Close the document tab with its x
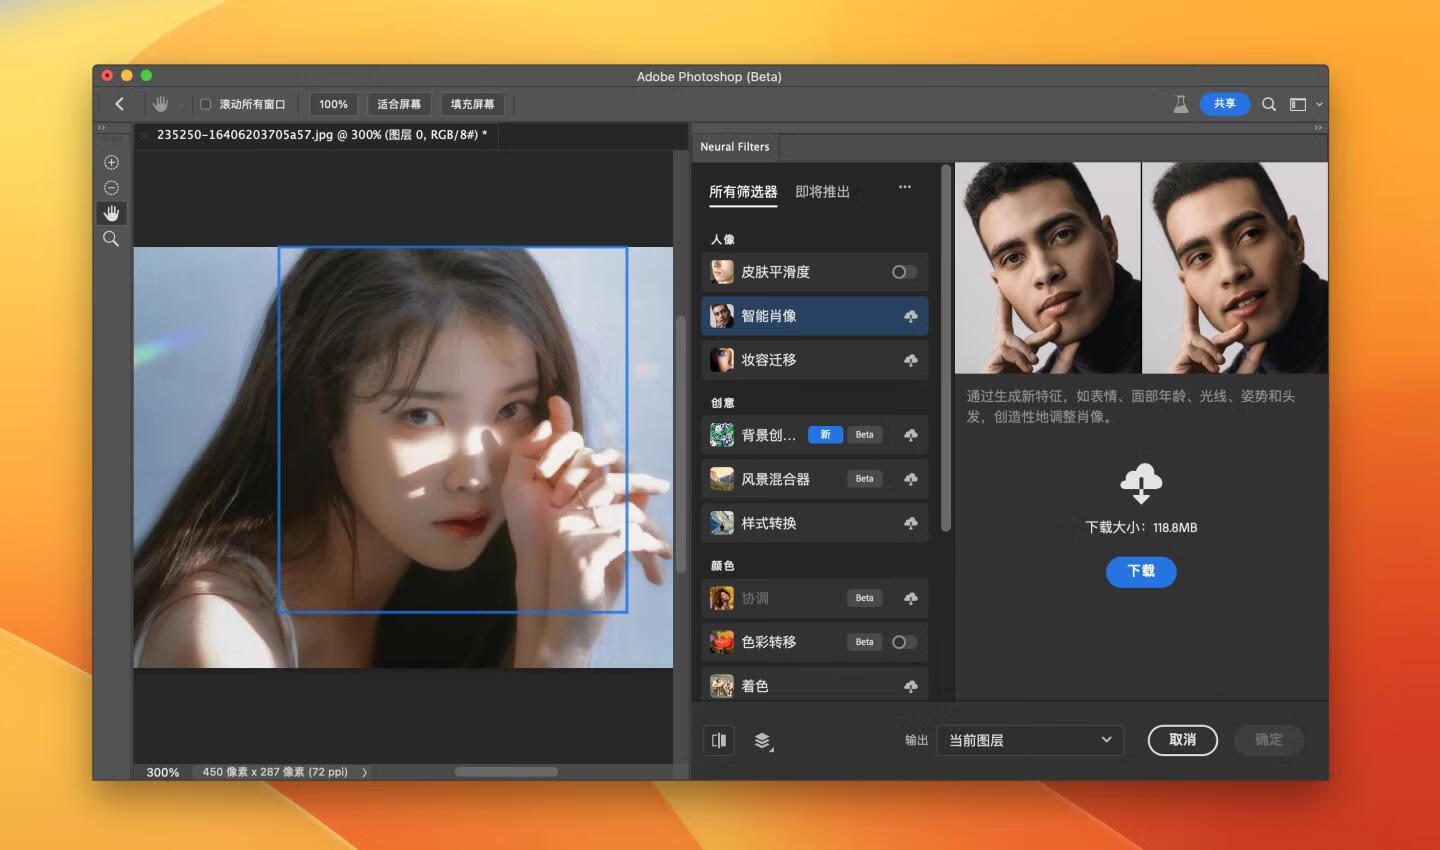This screenshot has width=1440, height=850. (x=146, y=135)
